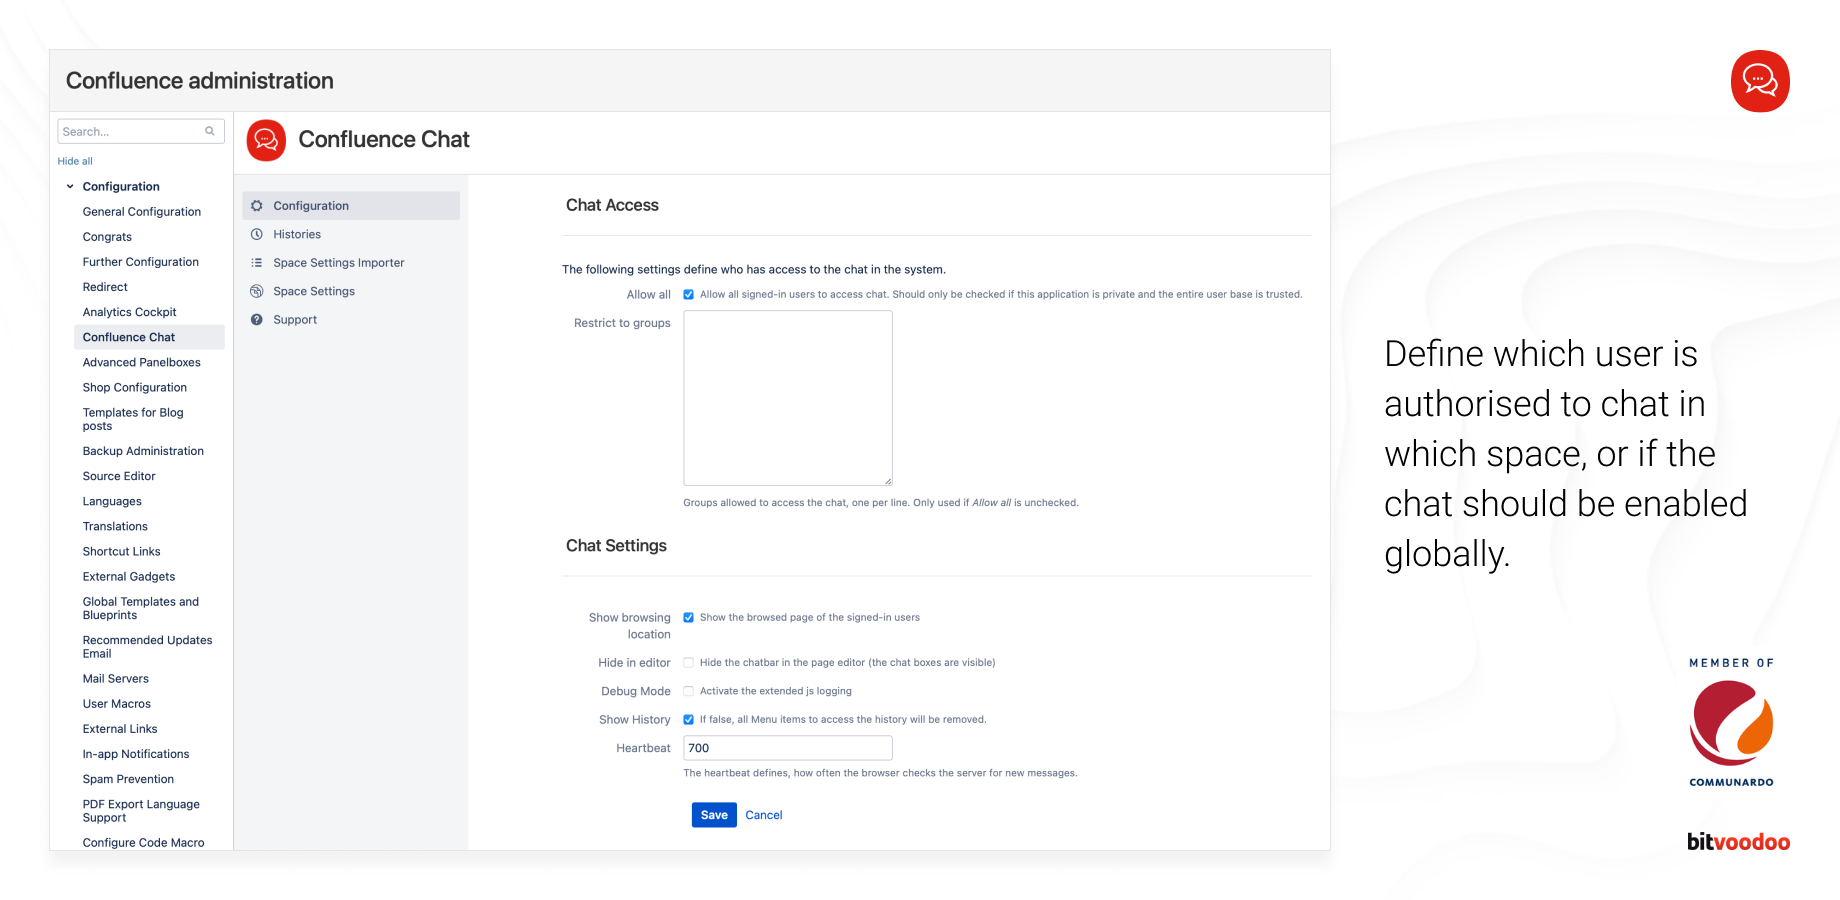Open Congrats in the sidebar
The width and height of the screenshot is (1840, 900).
(107, 237)
